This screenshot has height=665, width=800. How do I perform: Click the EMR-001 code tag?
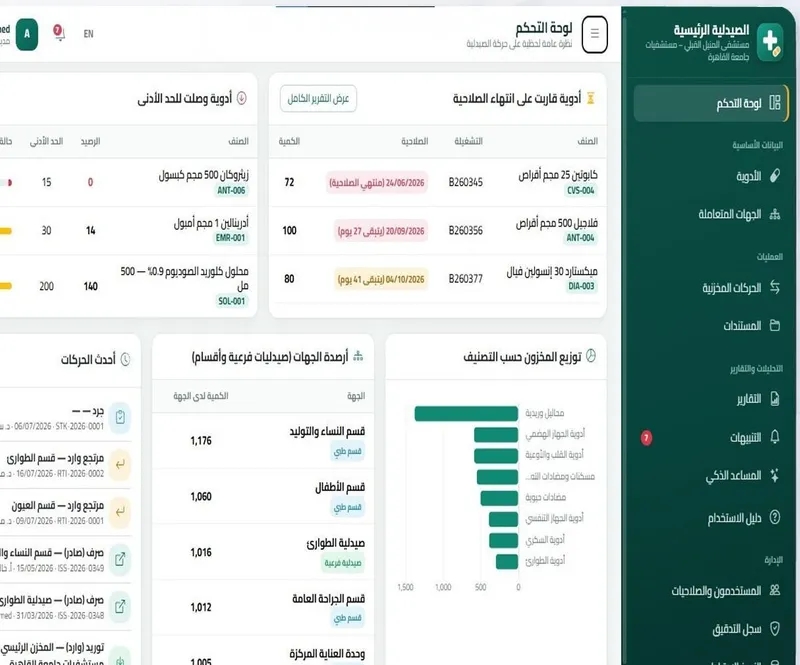click(x=230, y=238)
